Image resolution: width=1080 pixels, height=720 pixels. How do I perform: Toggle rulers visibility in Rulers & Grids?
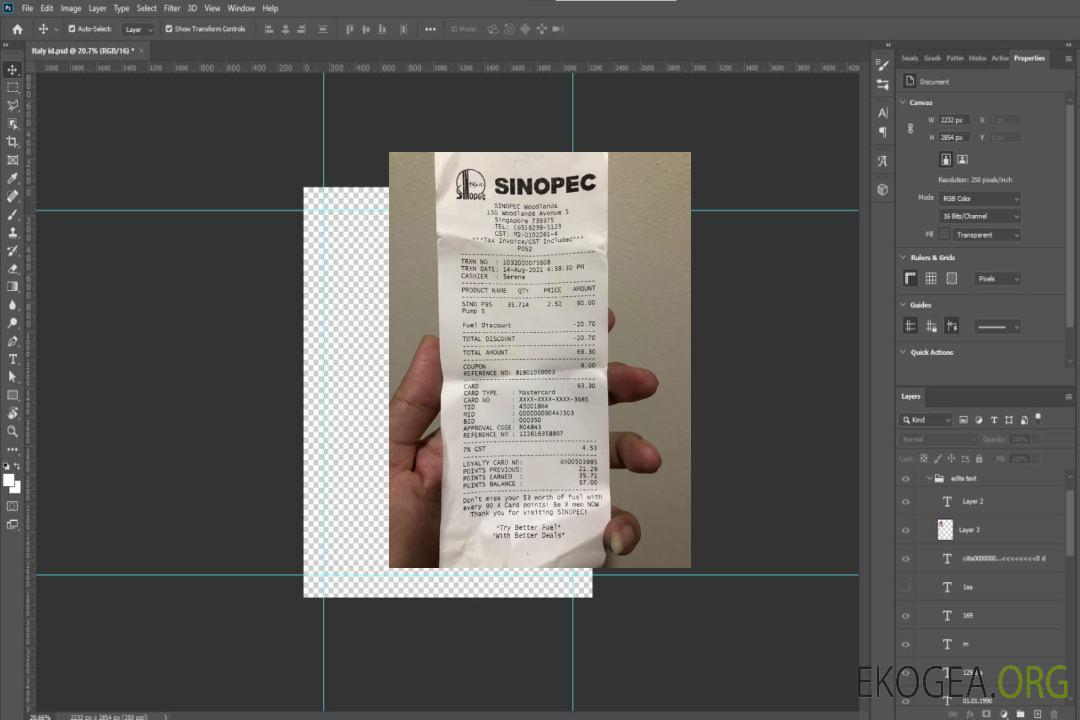911,278
